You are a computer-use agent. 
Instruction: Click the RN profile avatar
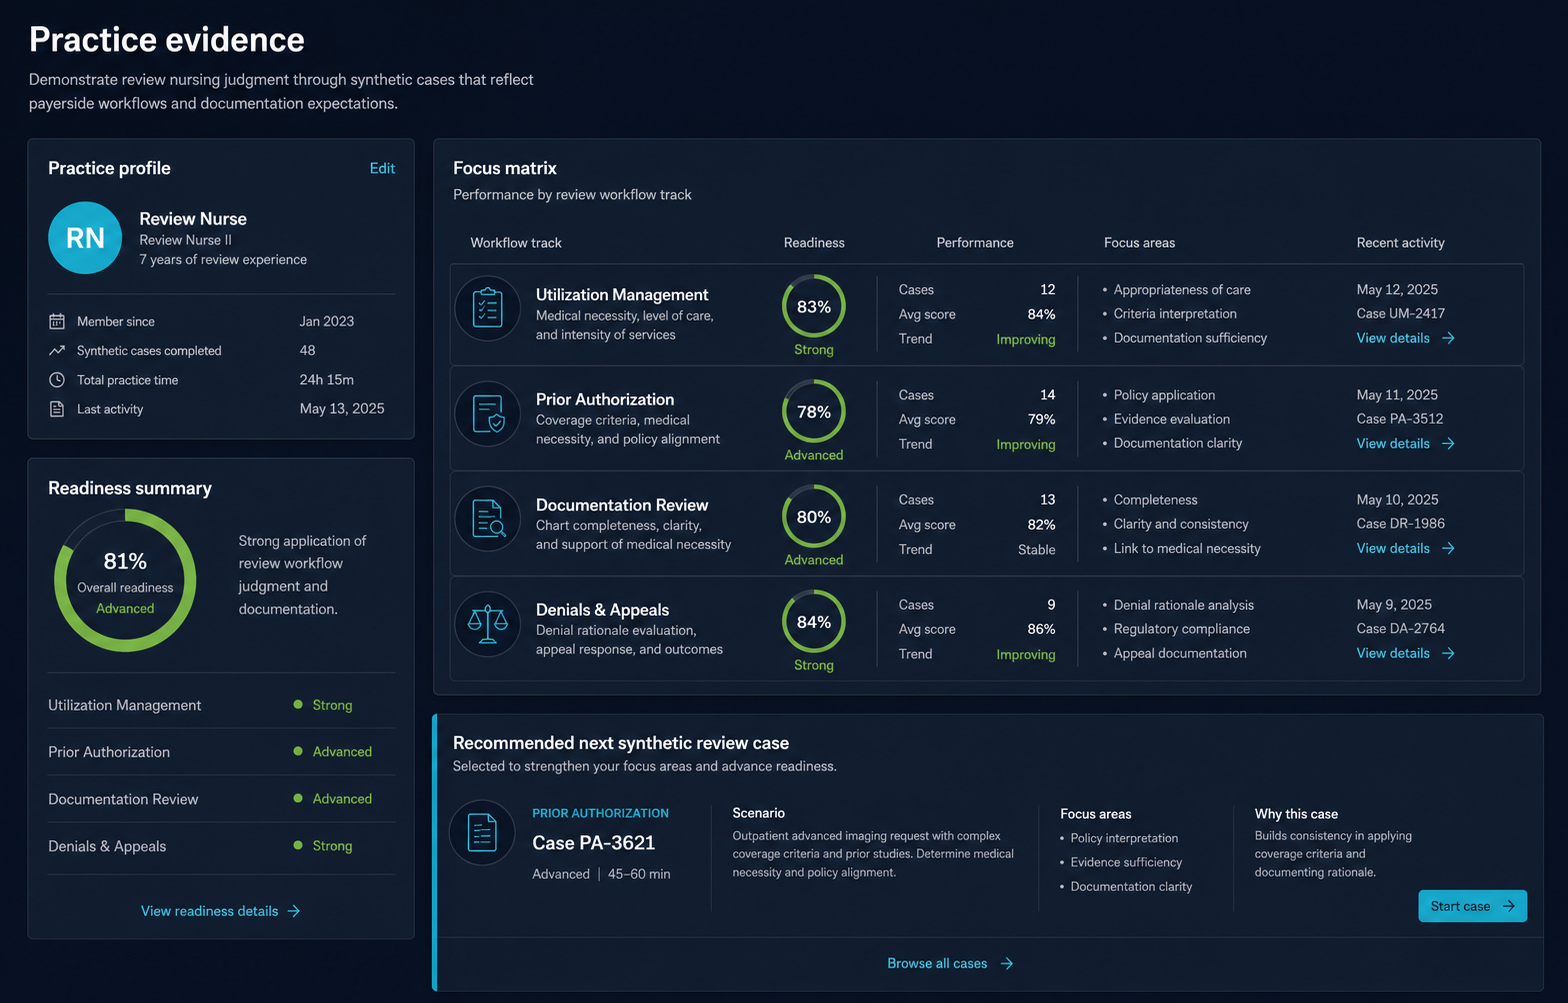pos(85,238)
